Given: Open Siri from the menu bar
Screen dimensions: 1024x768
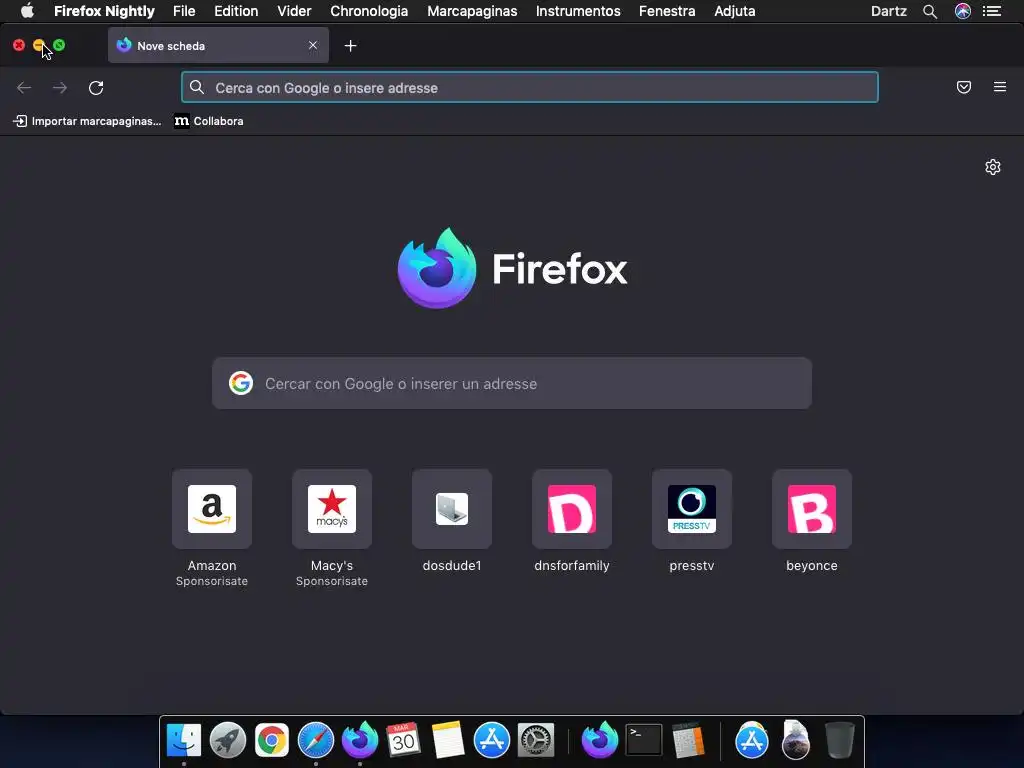Looking at the screenshot, I should pyautogui.click(x=963, y=11).
